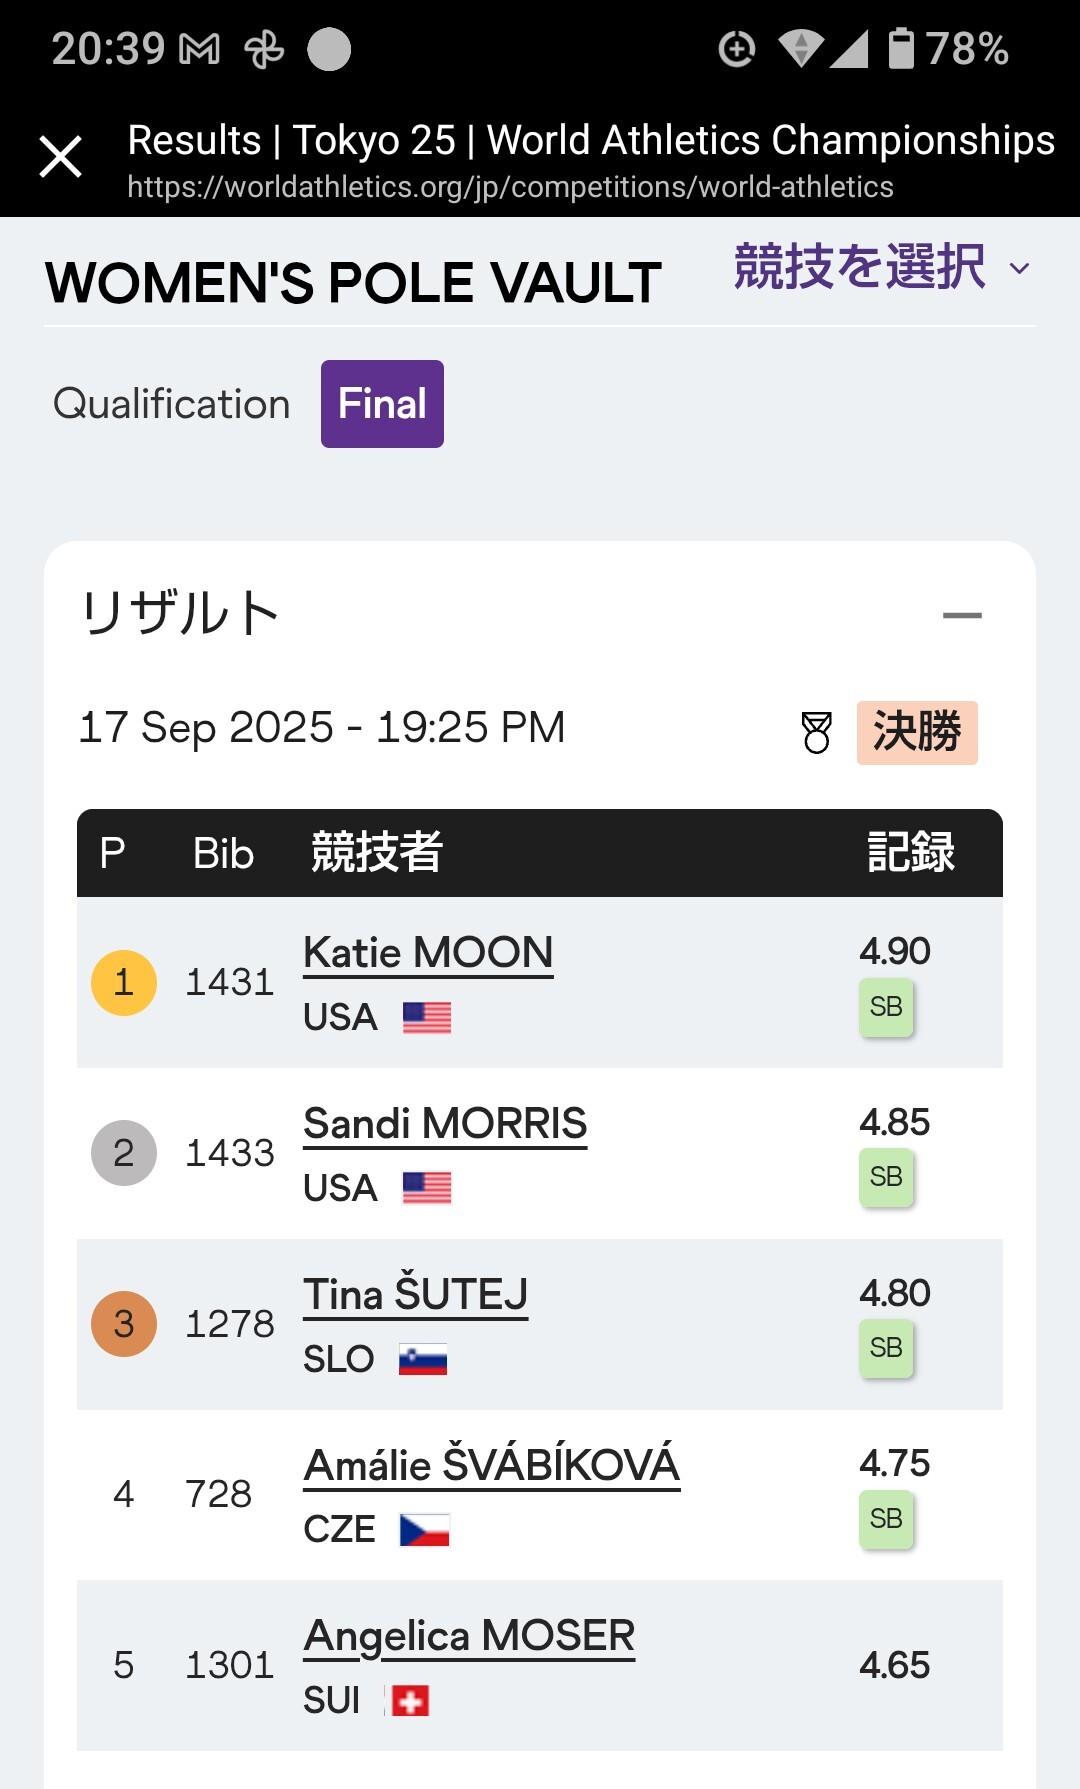The width and height of the screenshot is (1080, 1789).
Task: Tap the Switzerland flag icon
Action: coord(410,1701)
